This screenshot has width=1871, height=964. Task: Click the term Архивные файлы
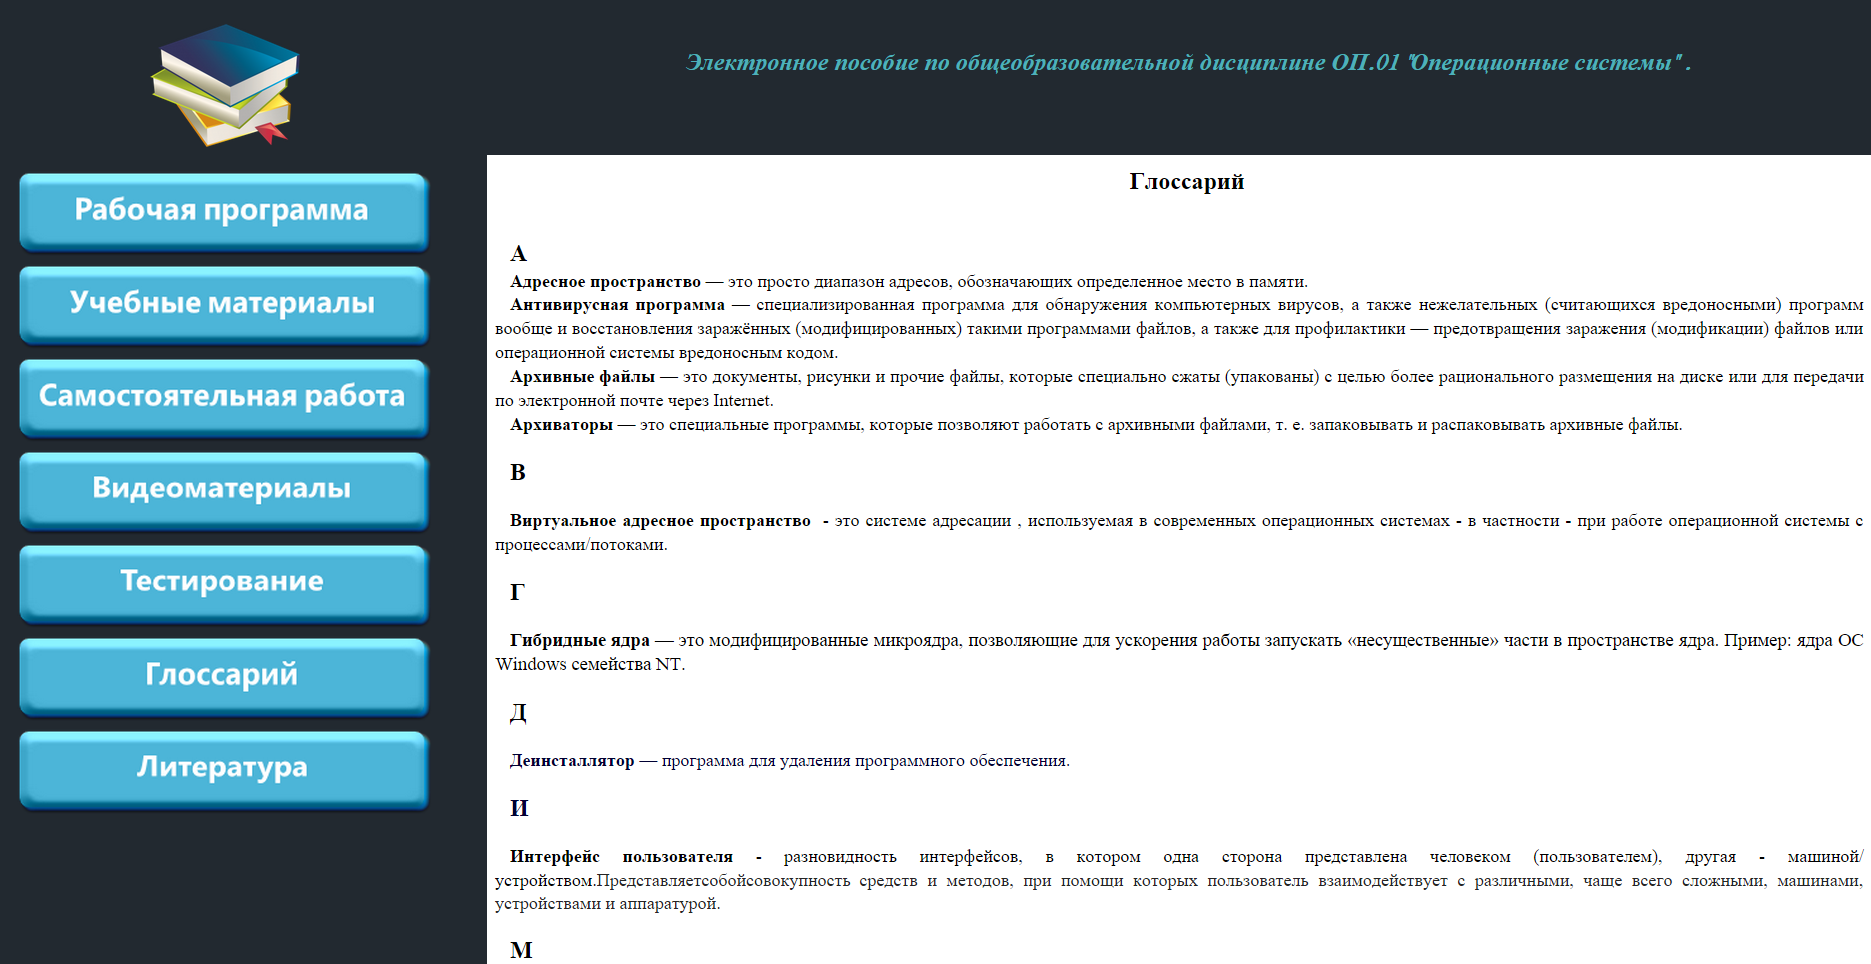tap(582, 377)
